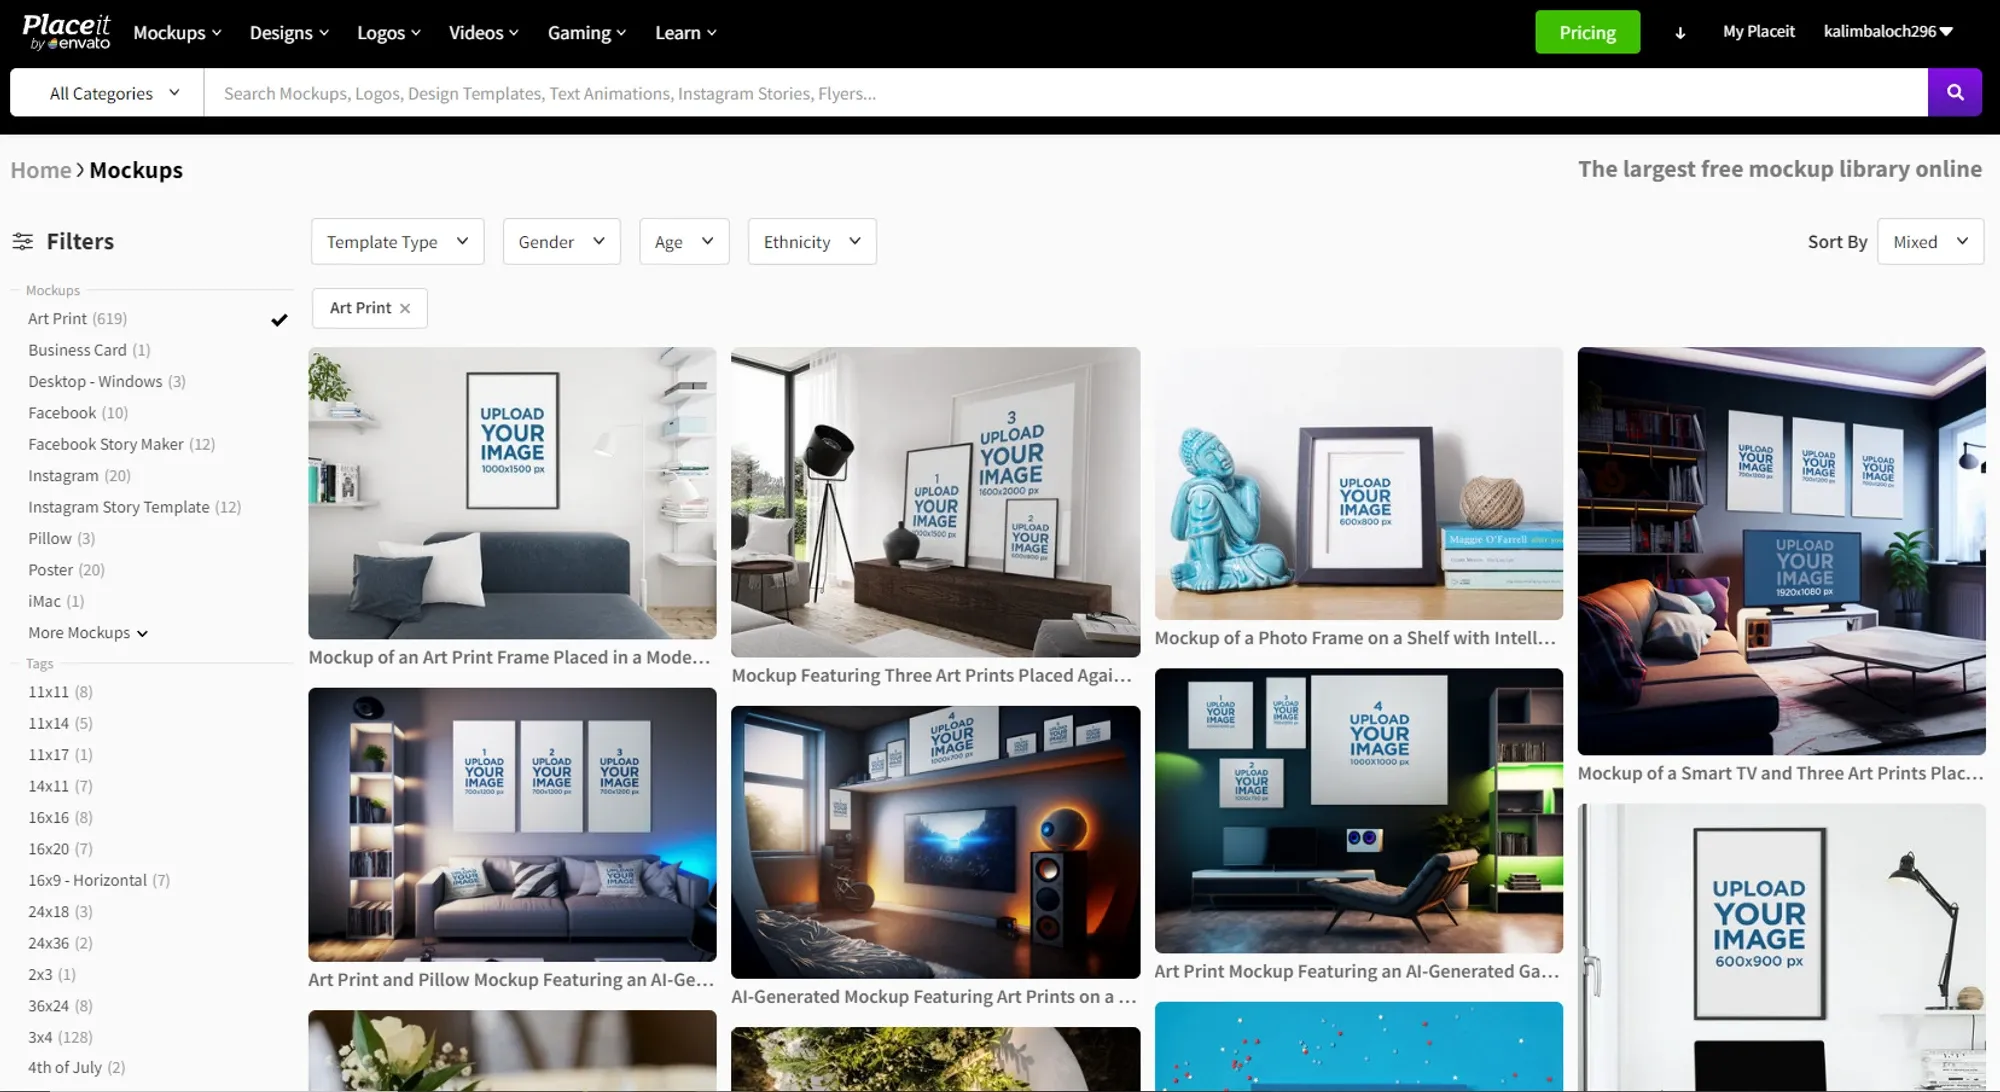This screenshot has height=1092, width=2000.
Task: Open the Designs menu
Action: pyautogui.click(x=289, y=33)
